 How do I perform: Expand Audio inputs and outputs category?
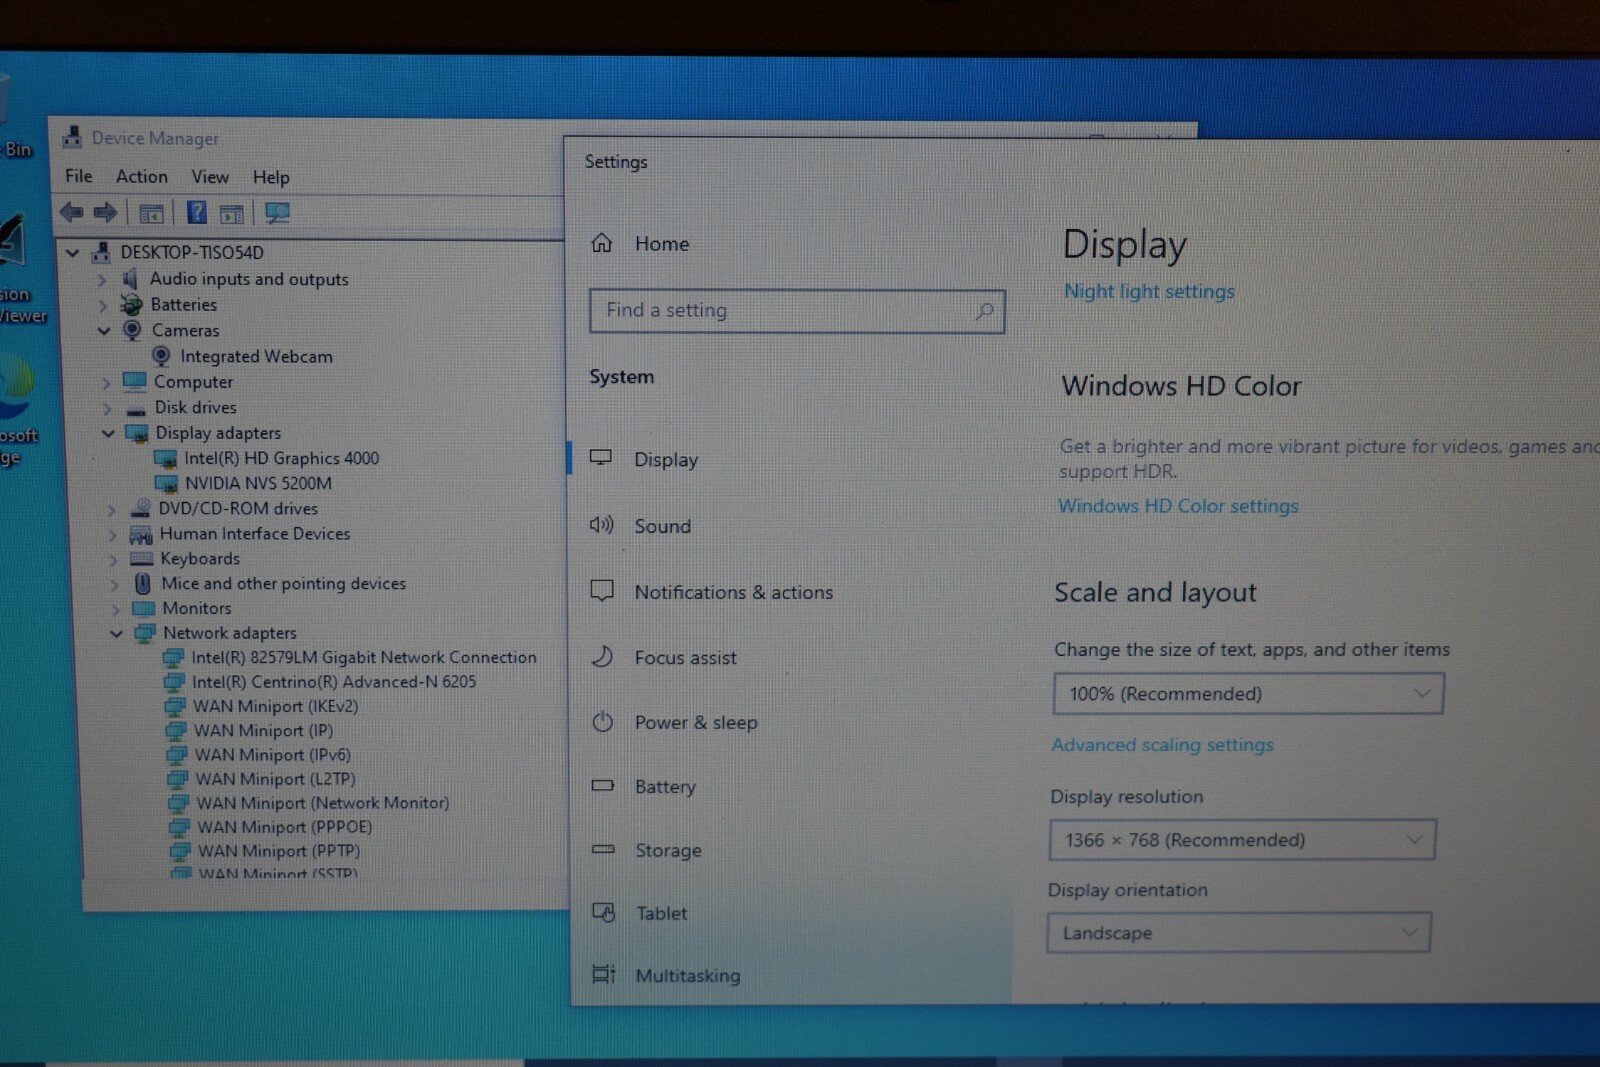coord(102,280)
